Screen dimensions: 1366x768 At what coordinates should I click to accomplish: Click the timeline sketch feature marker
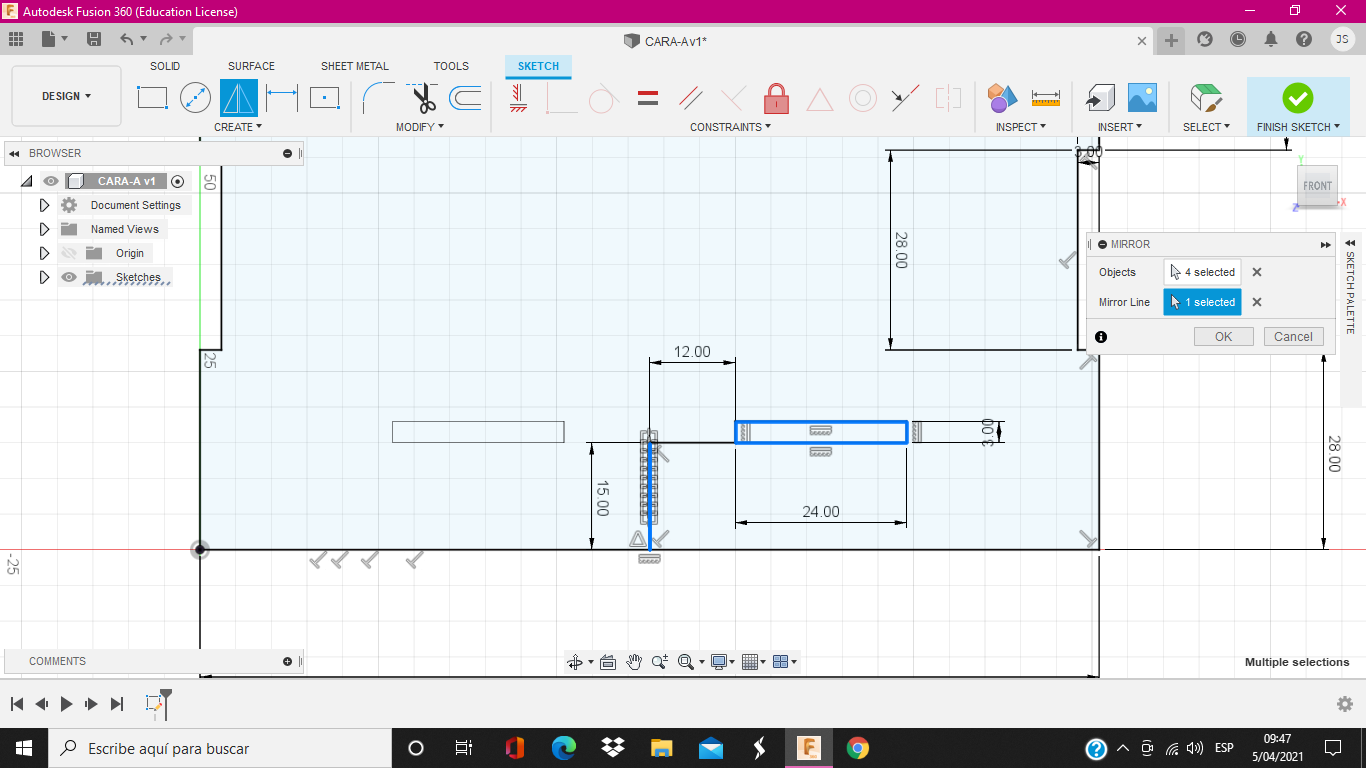[x=154, y=704]
